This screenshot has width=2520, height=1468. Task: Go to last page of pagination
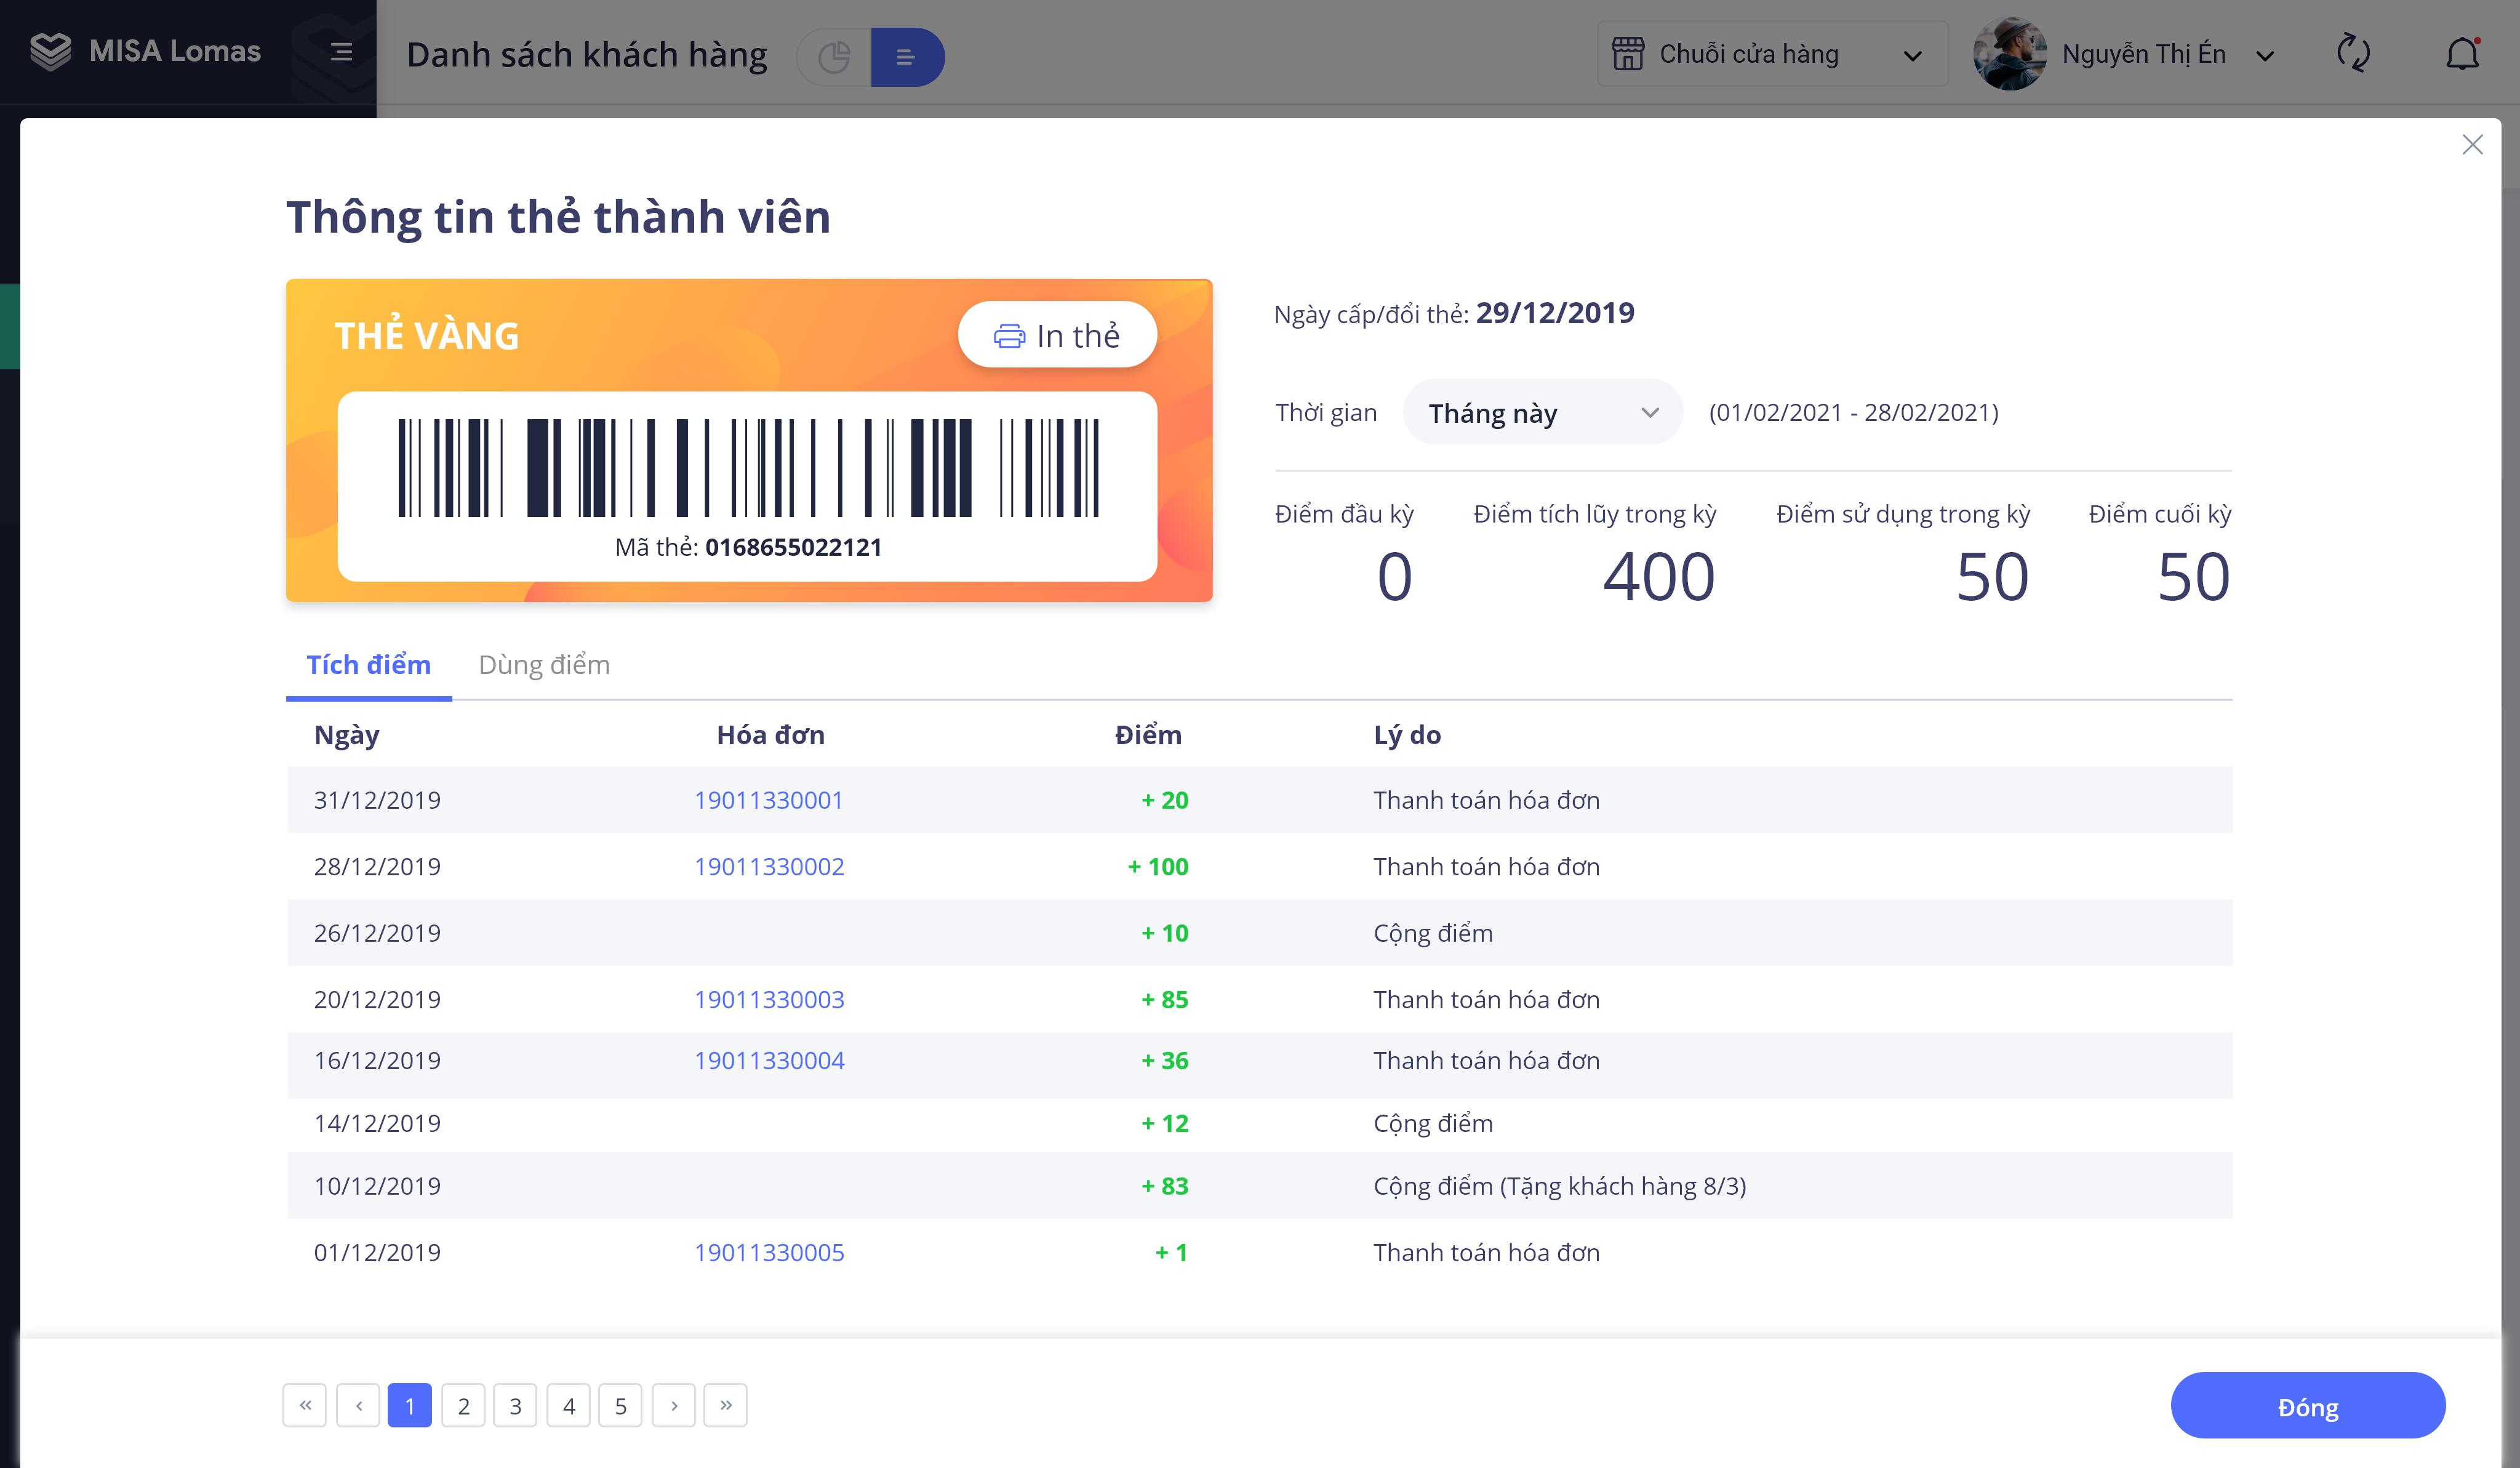coord(725,1405)
